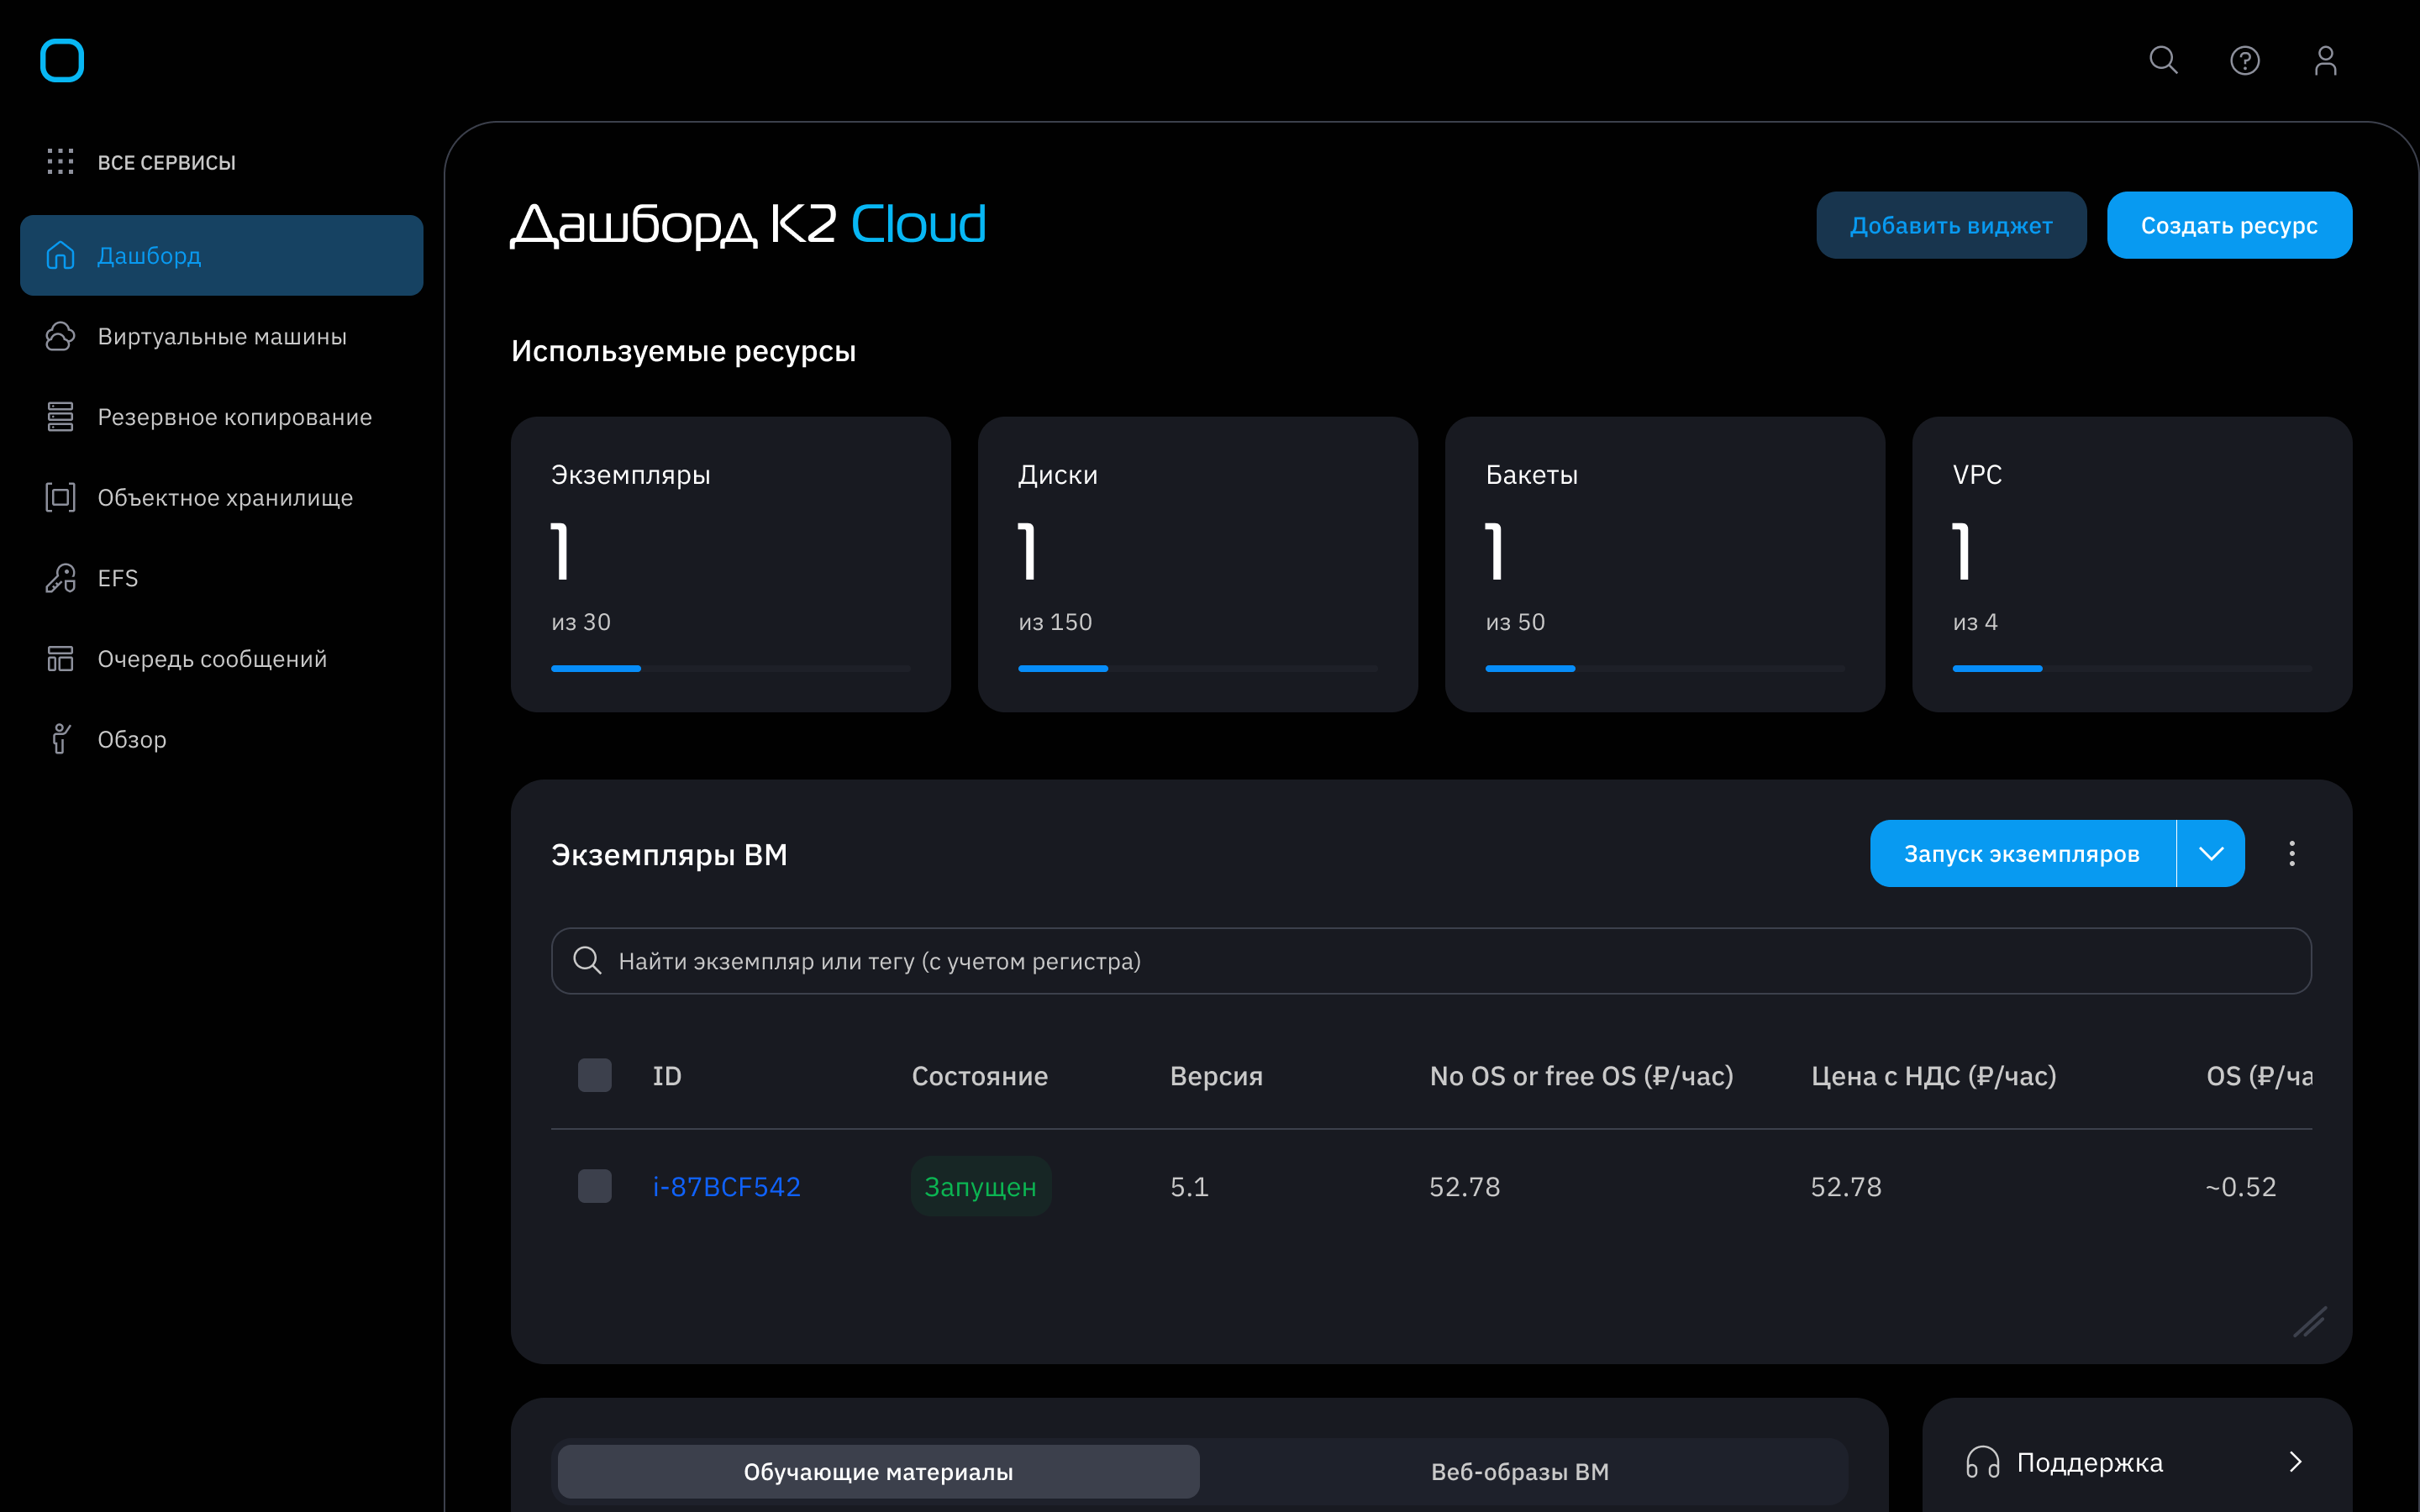Click the Экземпляры ВМ widget title
The width and height of the screenshot is (2420, 1512).
669,855
